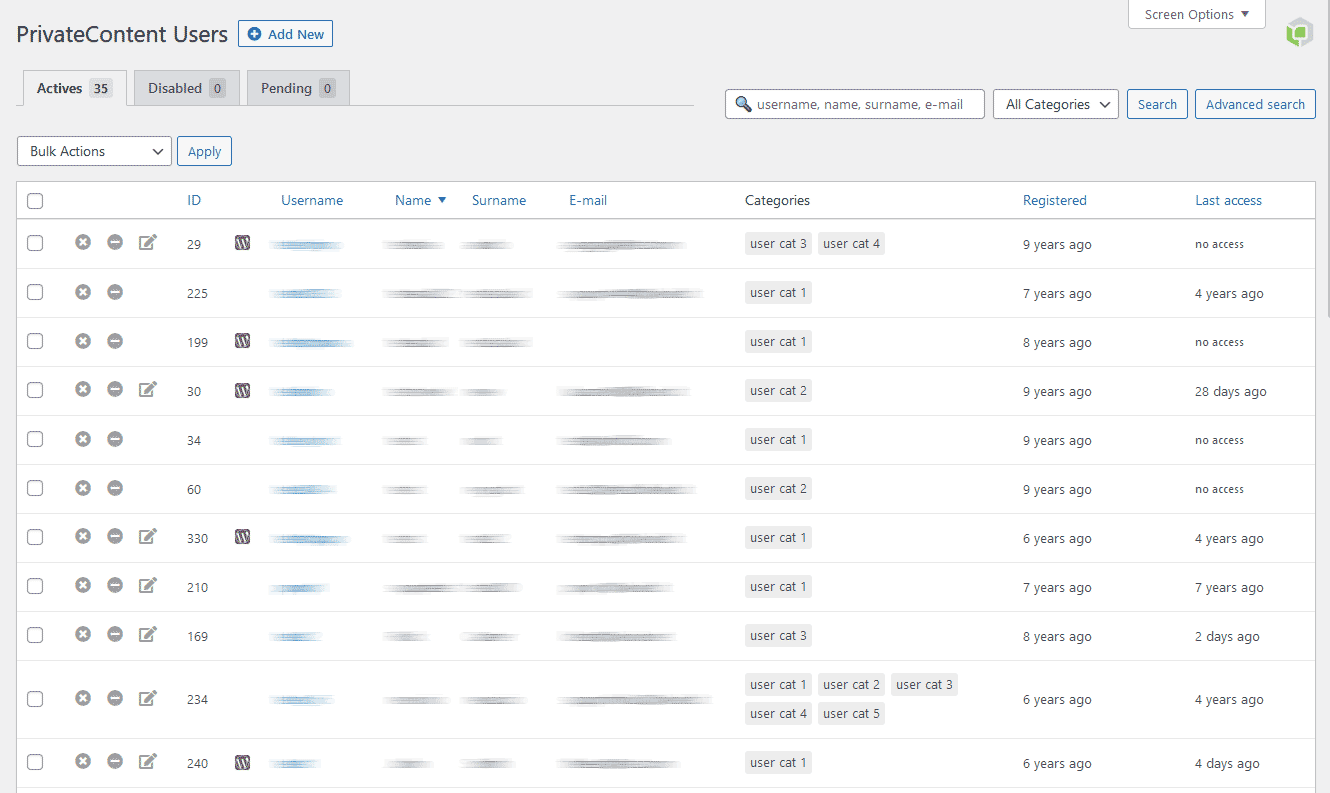Image resolution: width=1330 pixels, height=793 pixels.
Task: Click the Add New button
Action: 285,34
